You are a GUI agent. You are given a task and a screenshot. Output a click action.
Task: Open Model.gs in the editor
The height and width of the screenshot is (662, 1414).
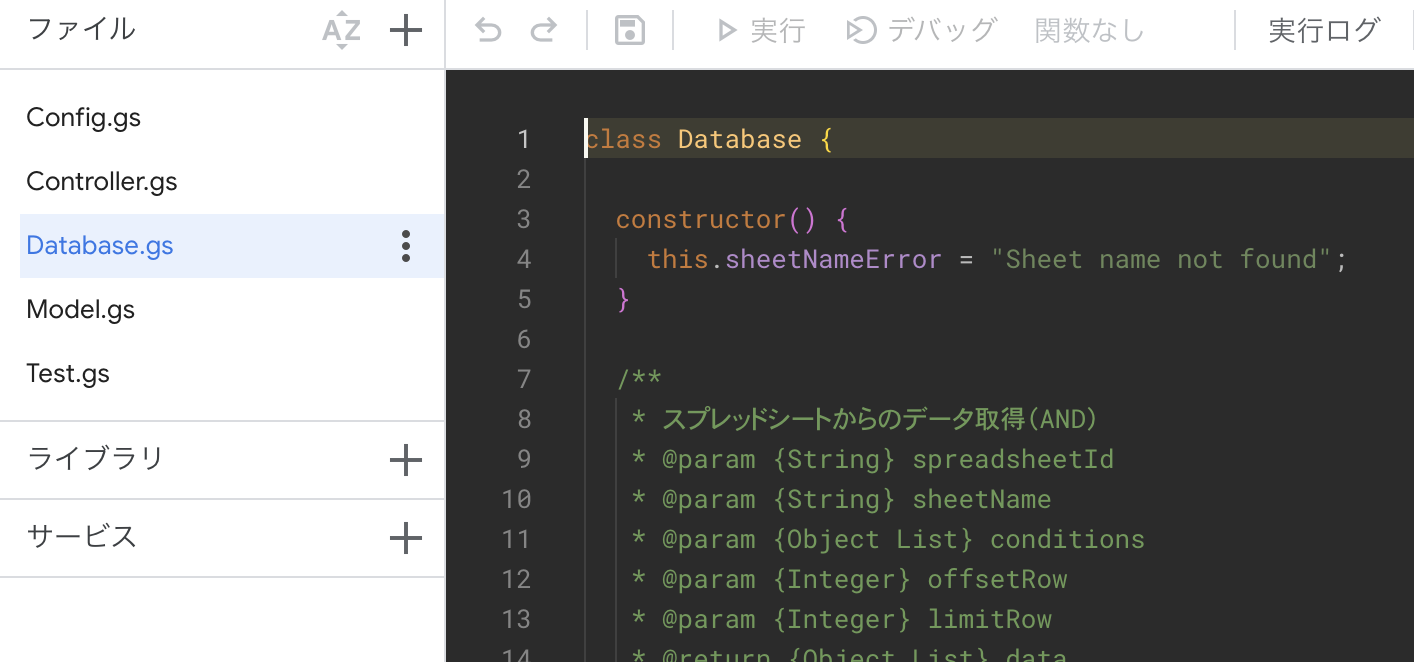coord(81,309)
